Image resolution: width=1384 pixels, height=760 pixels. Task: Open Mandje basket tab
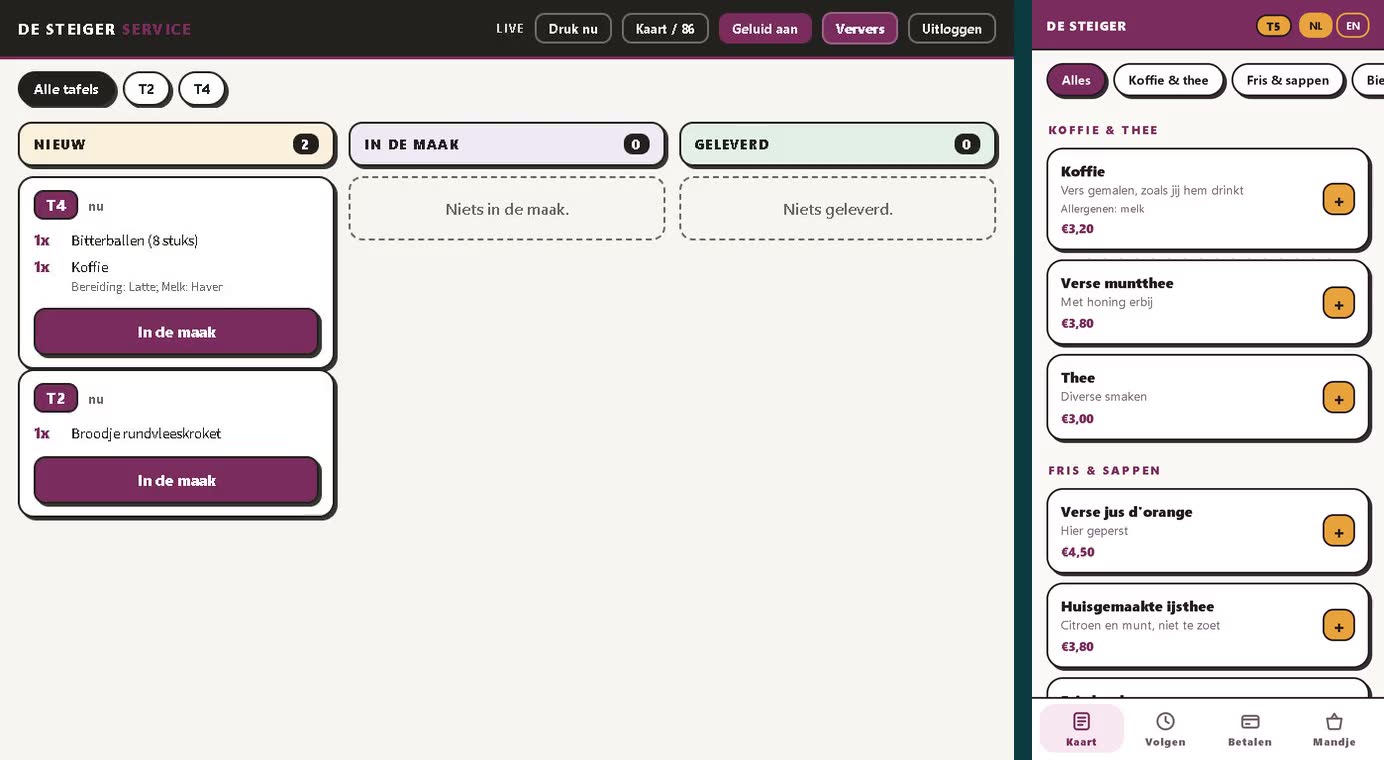pos(1334,729)
